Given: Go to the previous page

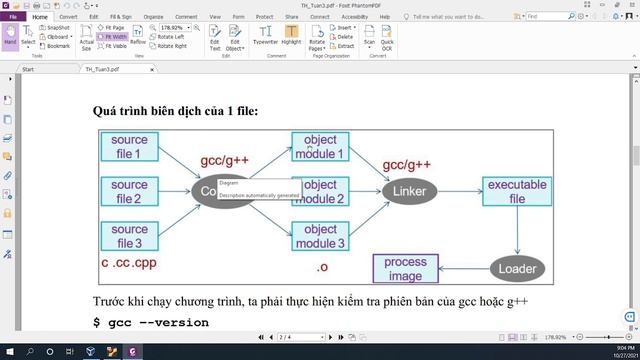Looking at the screenshot, I should click(x=271, y=337).
